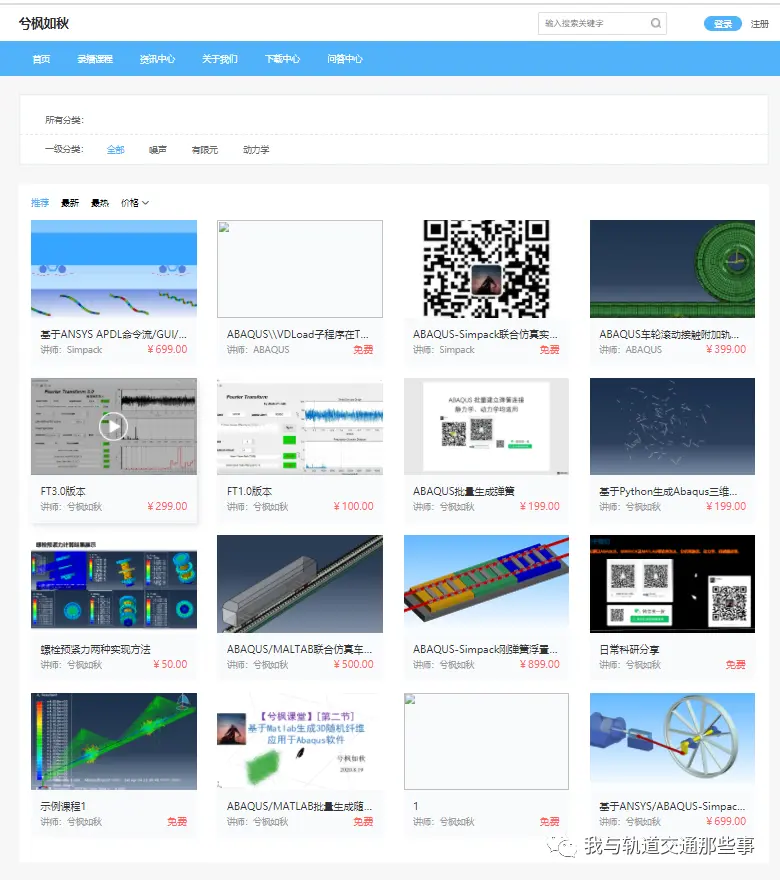Click the ¥500.00 price label
Screen dimensions: 780x880
[x=354, y=664]
